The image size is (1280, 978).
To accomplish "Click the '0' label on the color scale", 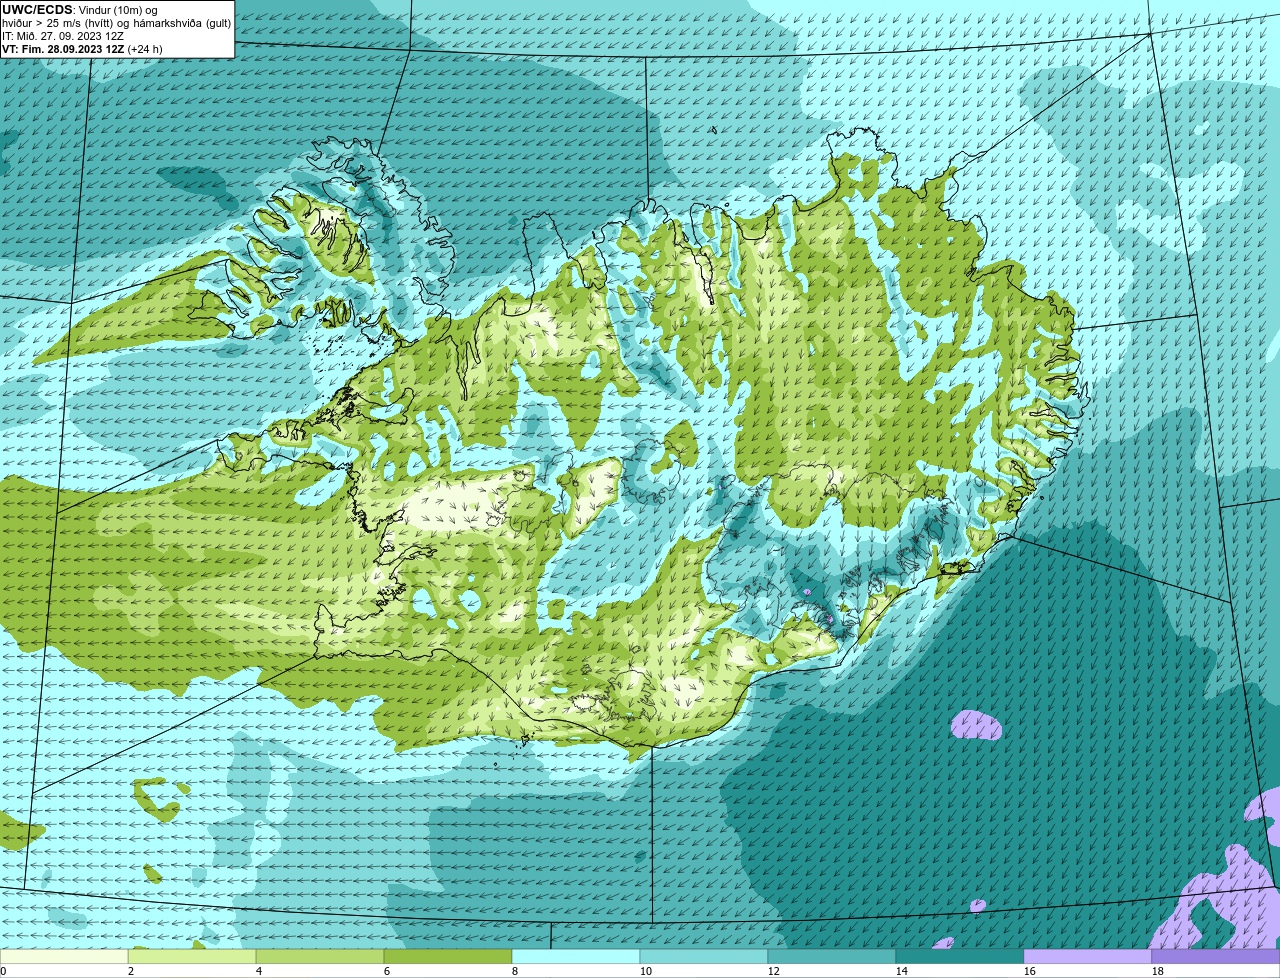I will tap(4, 971).
